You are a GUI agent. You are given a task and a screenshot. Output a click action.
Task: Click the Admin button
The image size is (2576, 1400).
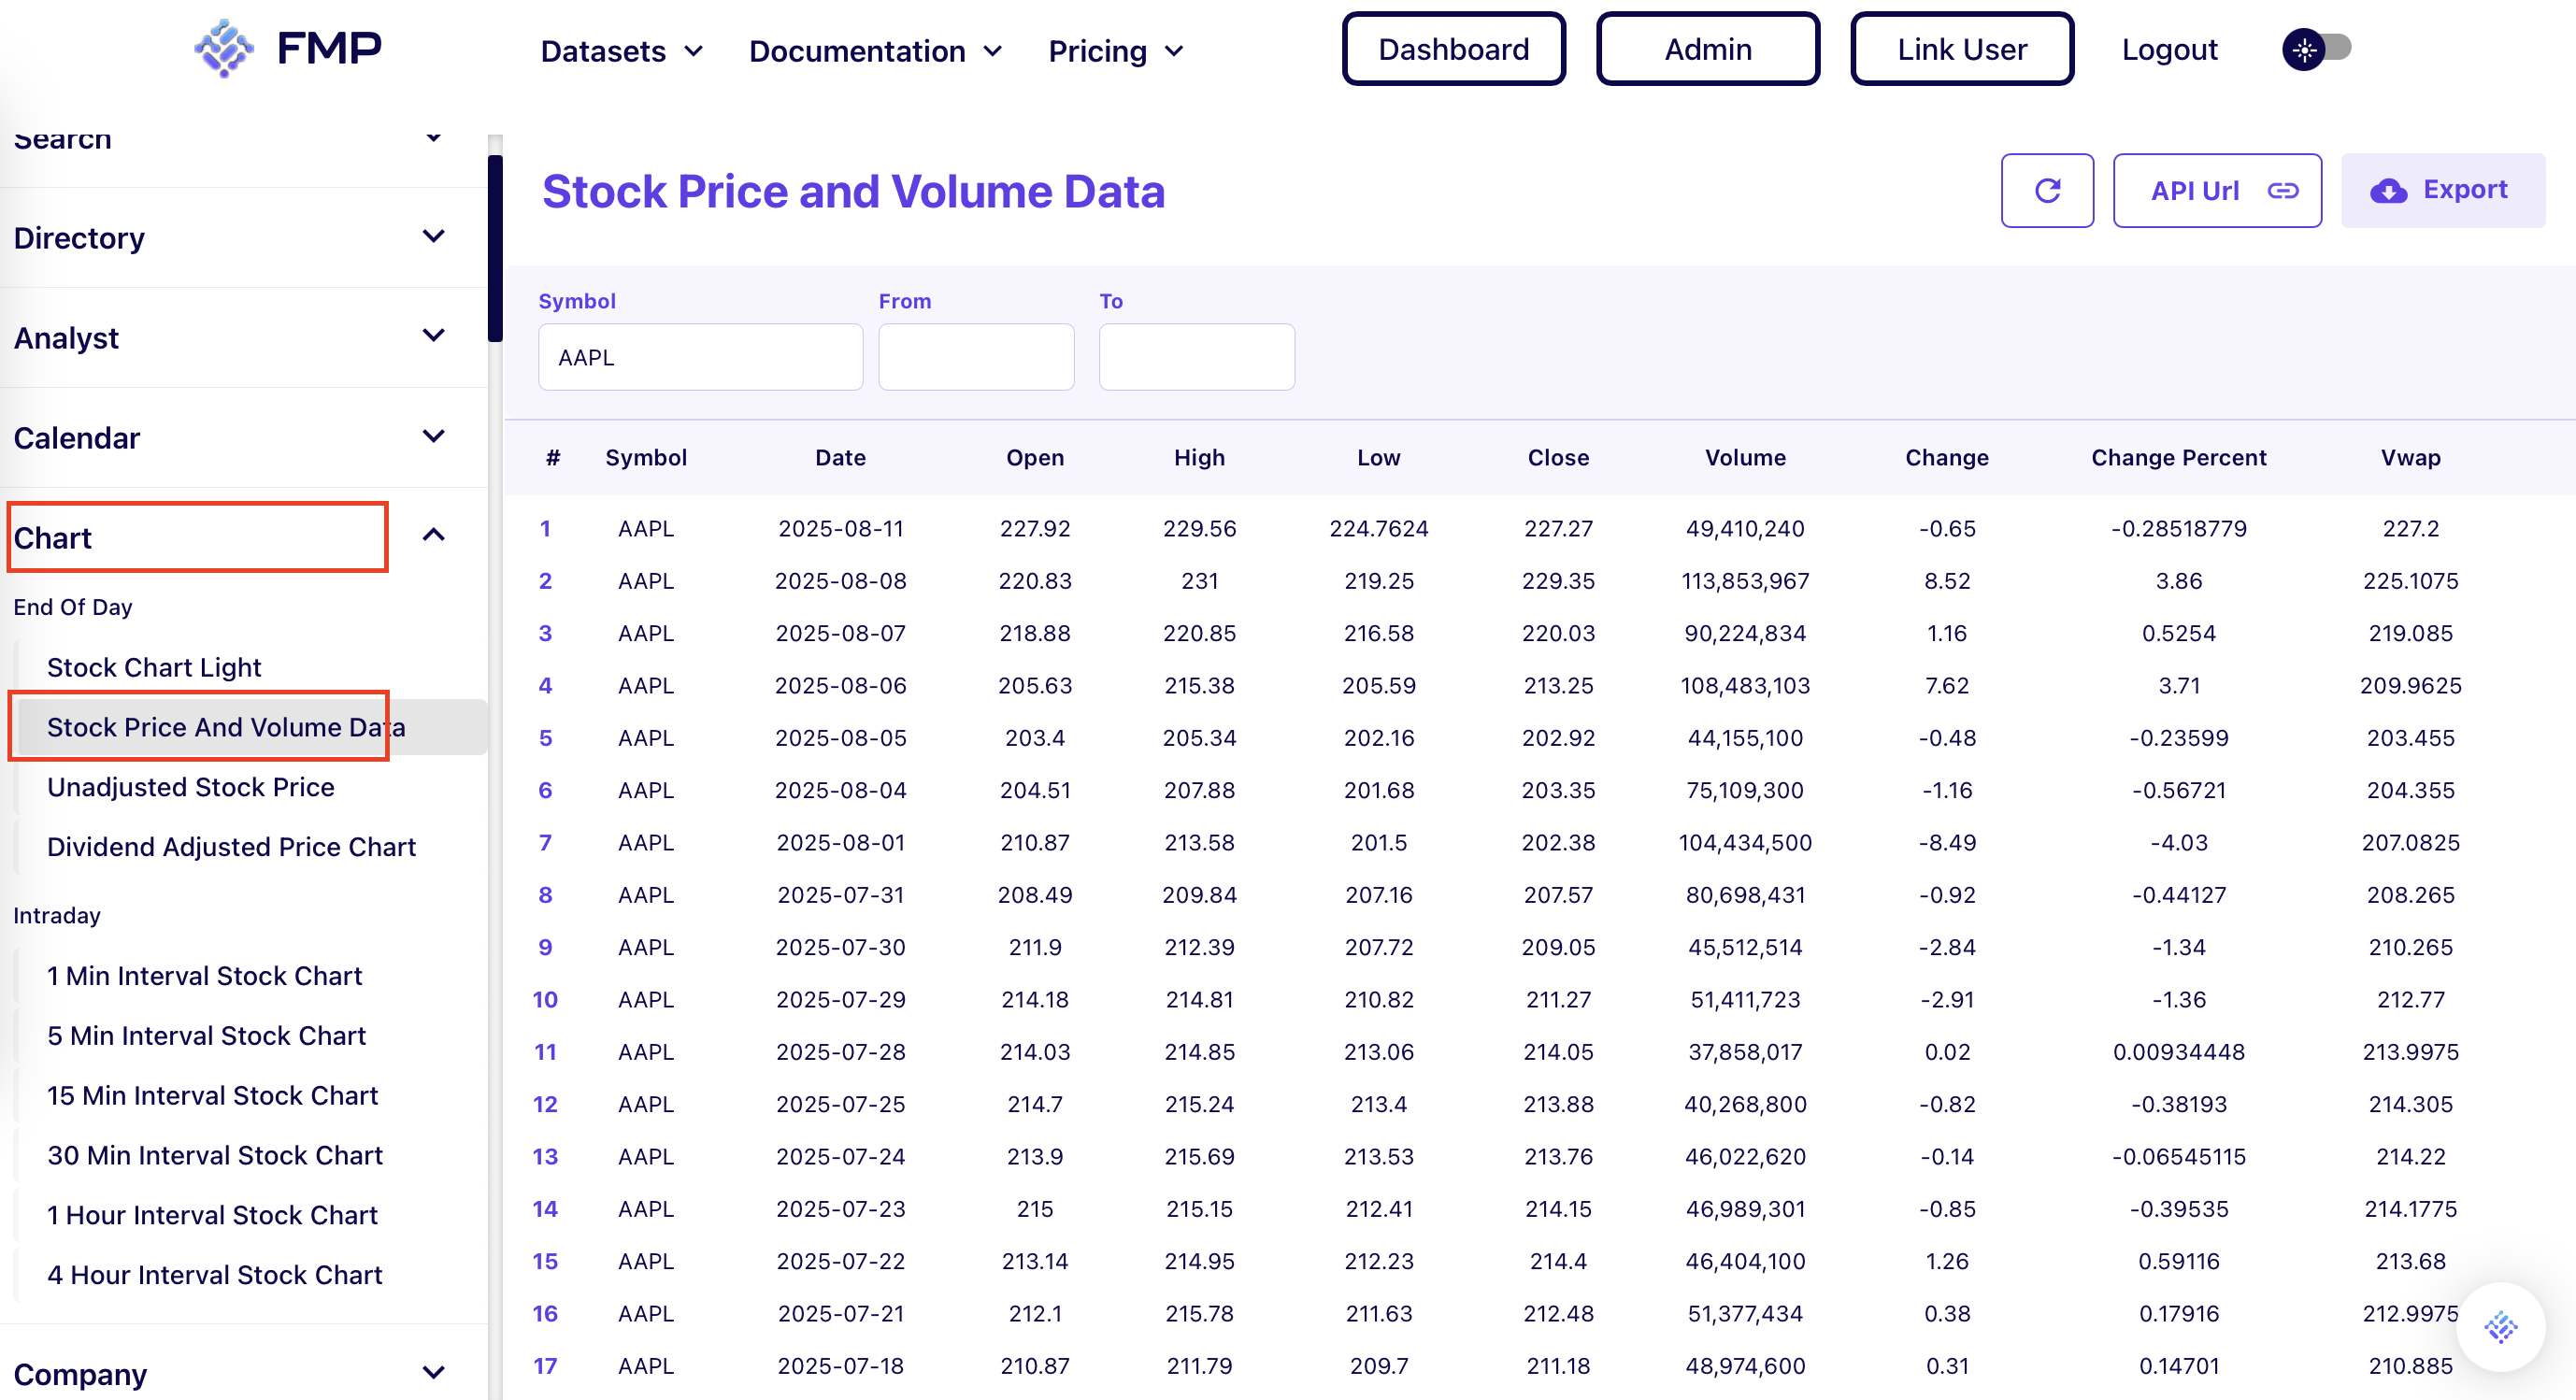(x=1707, y=49)
